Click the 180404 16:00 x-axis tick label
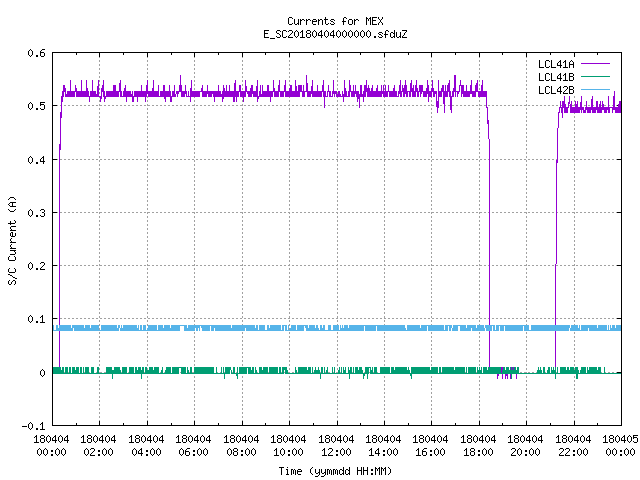Image resolution: width=640 pixels, height=480 pixels. [431, 446]
